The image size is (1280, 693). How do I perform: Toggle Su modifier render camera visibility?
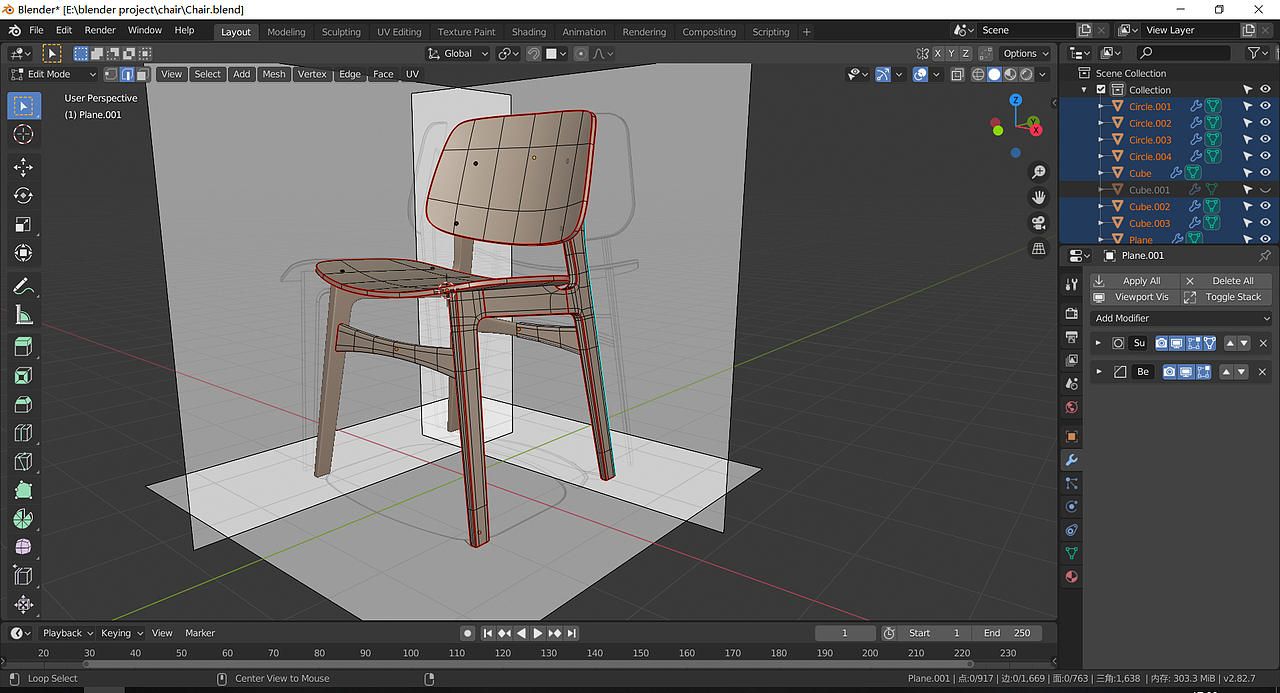[1161, 343]
